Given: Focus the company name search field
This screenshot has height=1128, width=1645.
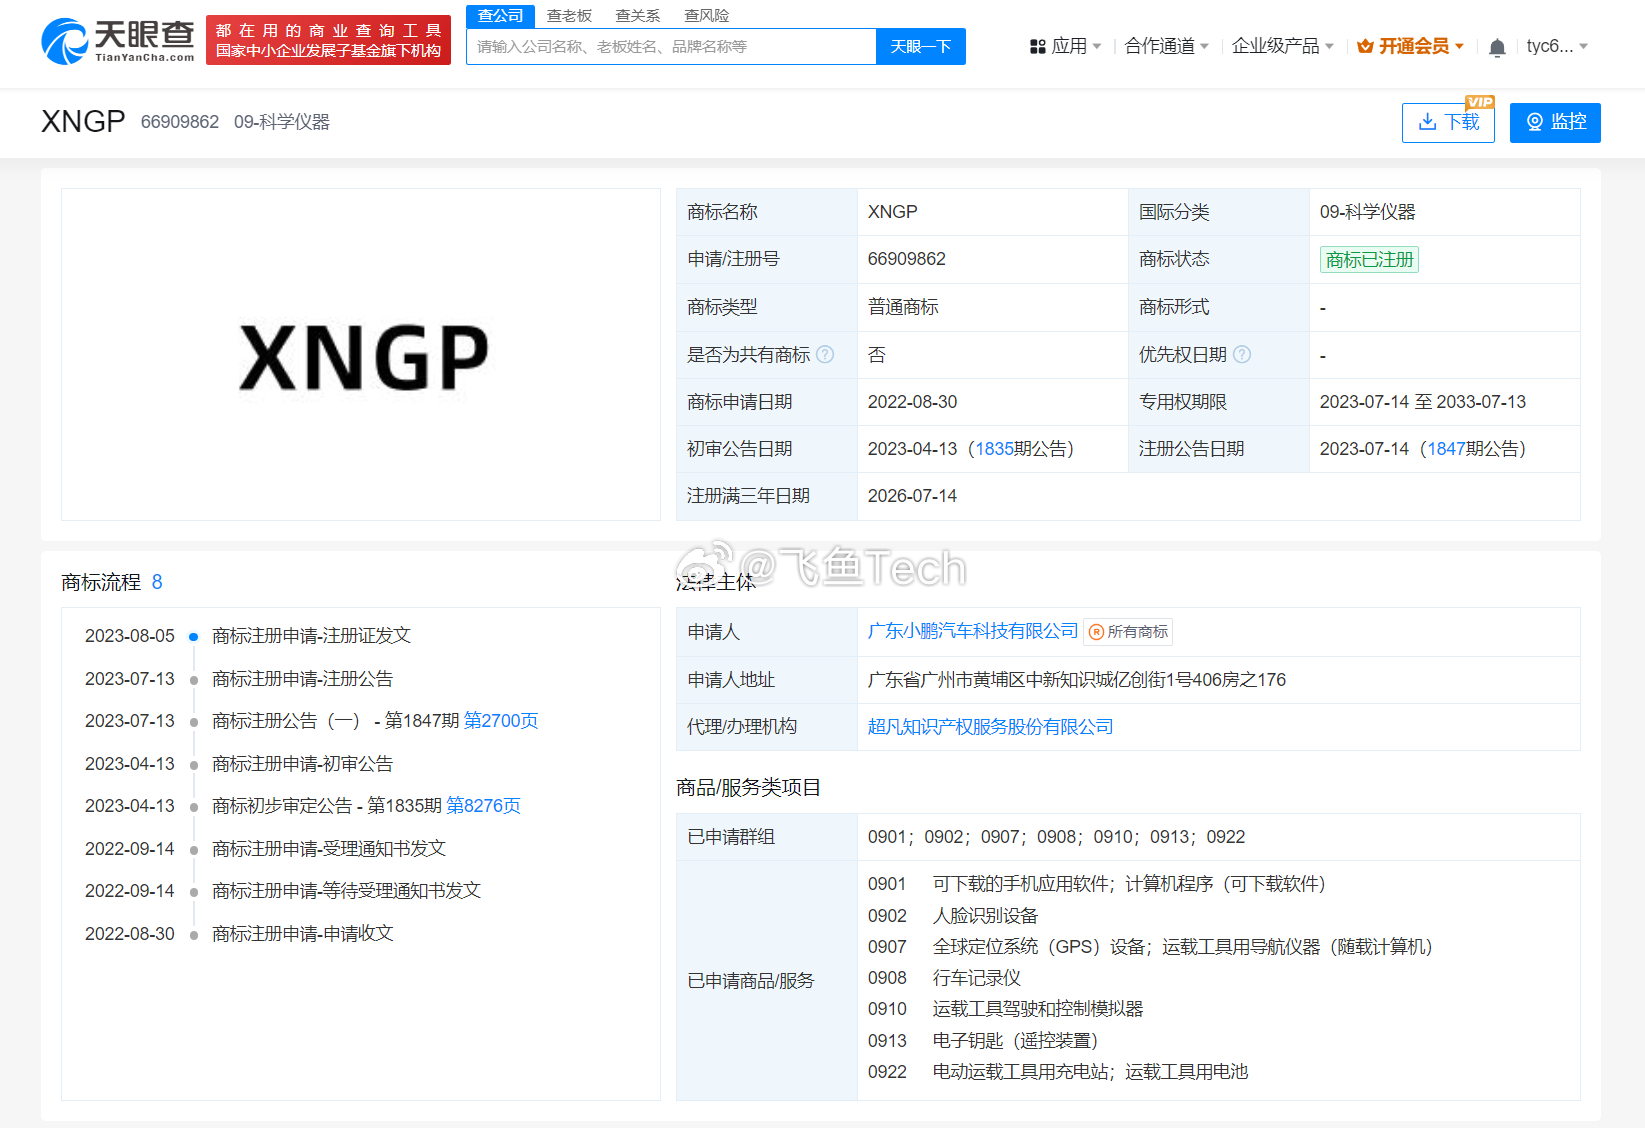Looking at the screenshot, I should 671,47.
